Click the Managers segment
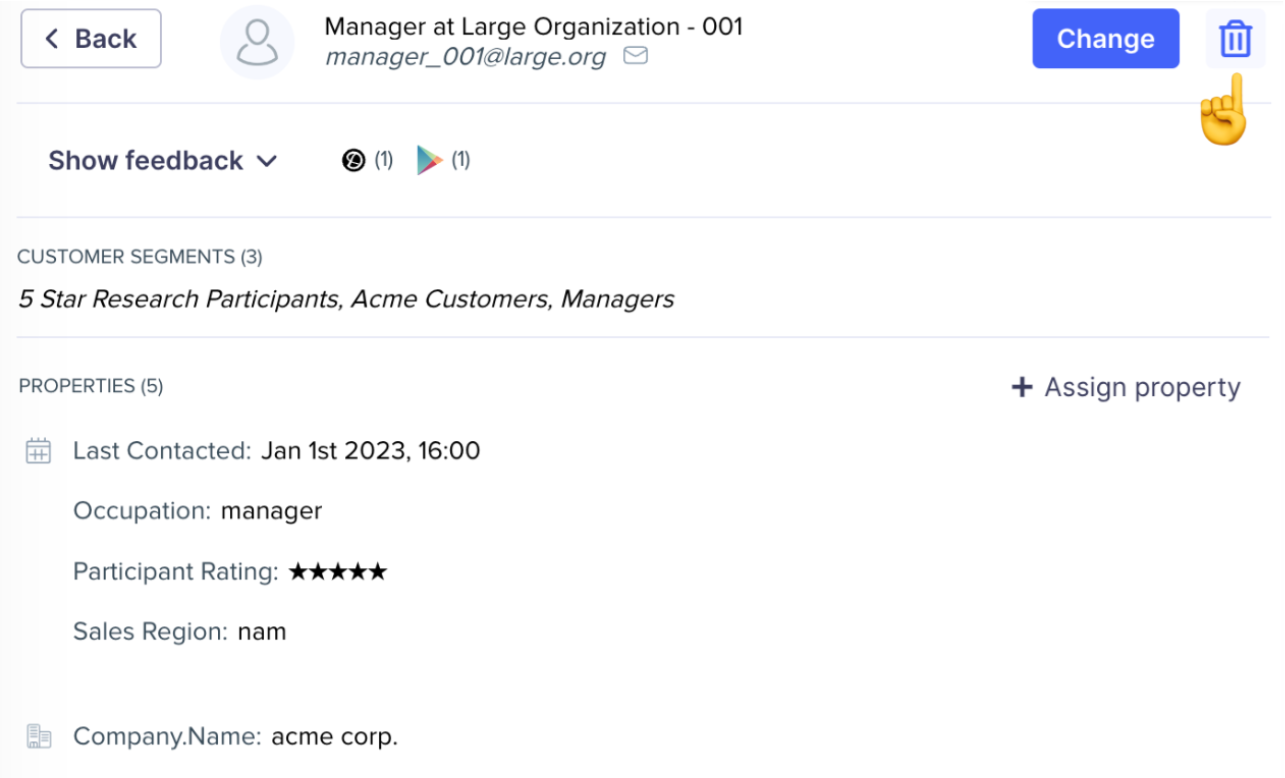1285x778 pixels. [617, 299]
